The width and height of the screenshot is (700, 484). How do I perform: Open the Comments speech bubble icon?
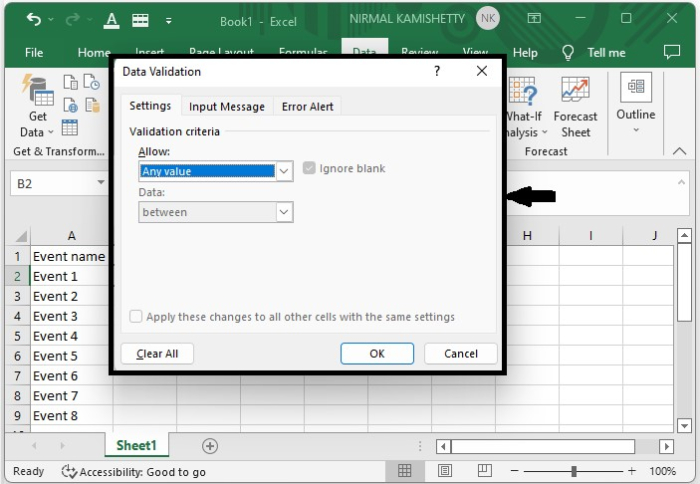click(671, 52)
